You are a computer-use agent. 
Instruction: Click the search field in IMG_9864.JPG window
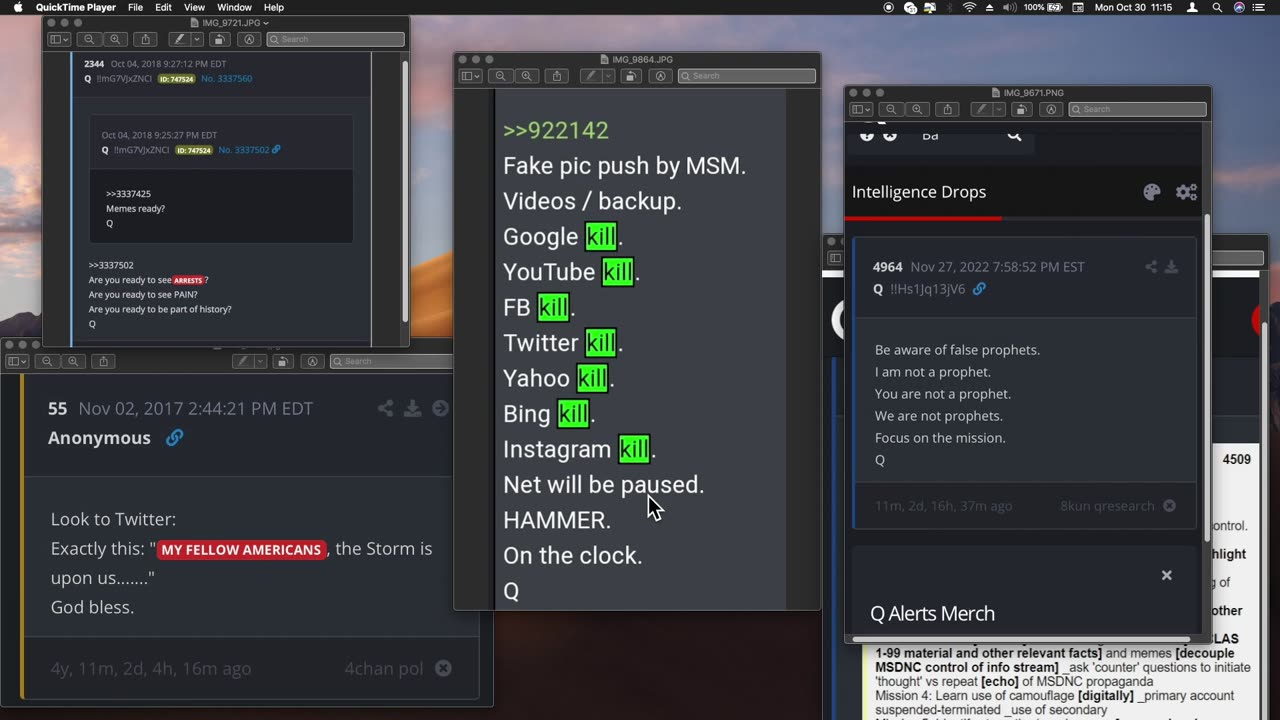tap(747, 76)
